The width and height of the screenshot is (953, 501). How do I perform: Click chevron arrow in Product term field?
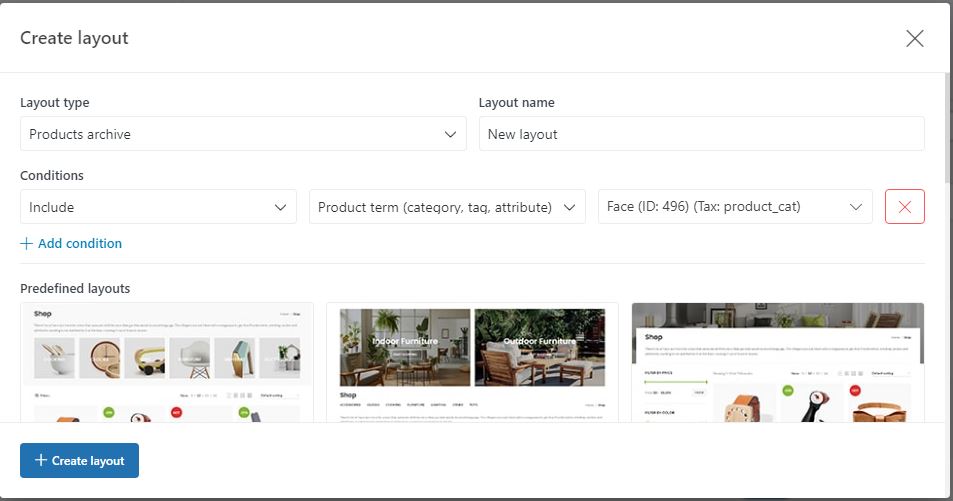pyautogui.click(x=569, y=207)
